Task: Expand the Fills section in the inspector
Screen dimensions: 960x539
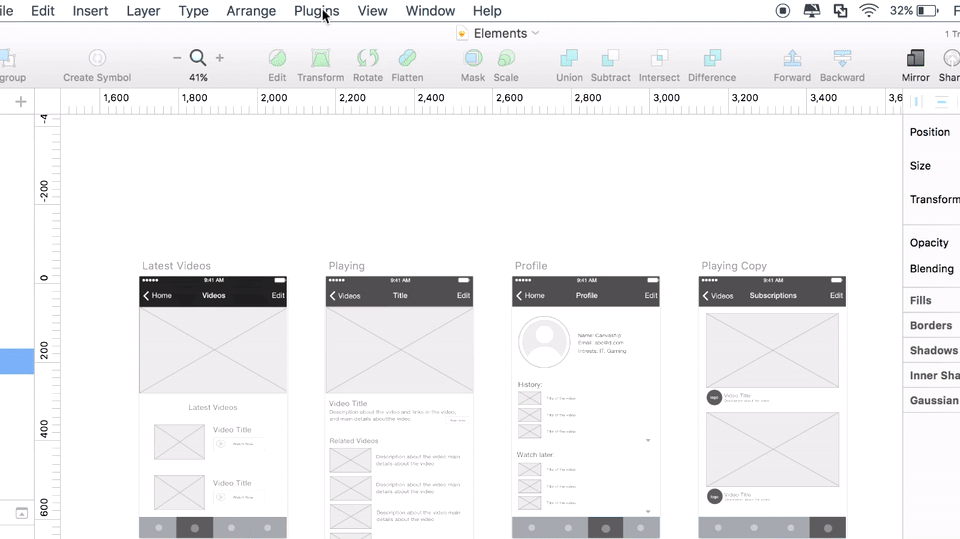Action: pos(921,300)
